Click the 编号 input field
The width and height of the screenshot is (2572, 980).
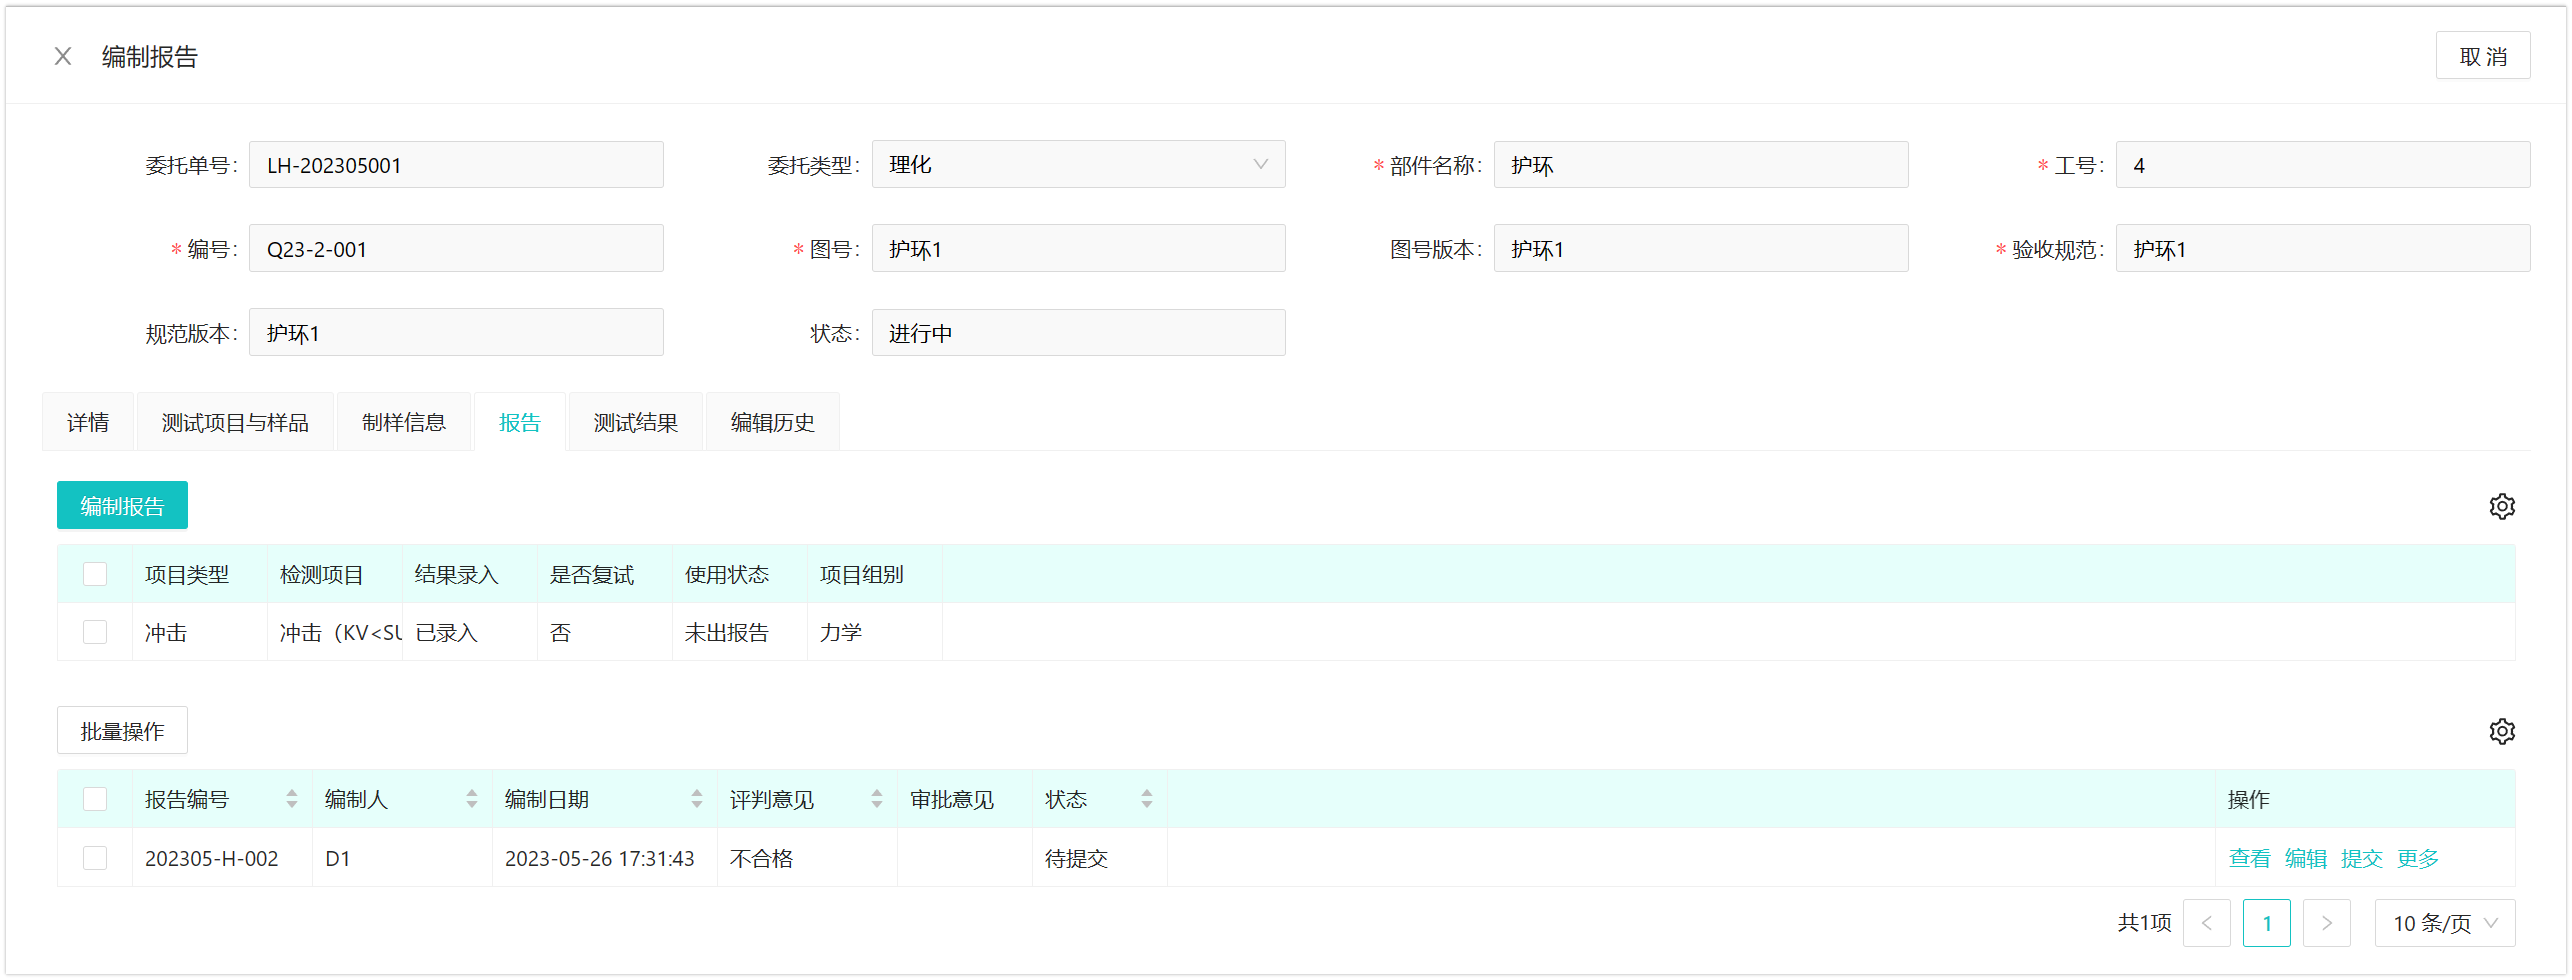(456, 249)
